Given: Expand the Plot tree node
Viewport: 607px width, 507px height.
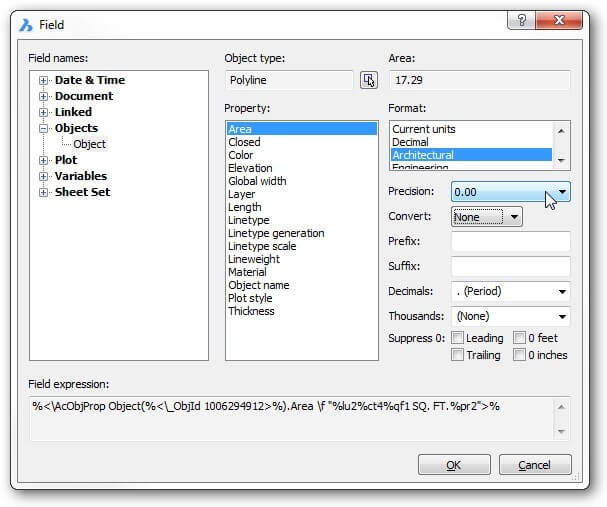Looking at the screenshot, I should 43,160.
